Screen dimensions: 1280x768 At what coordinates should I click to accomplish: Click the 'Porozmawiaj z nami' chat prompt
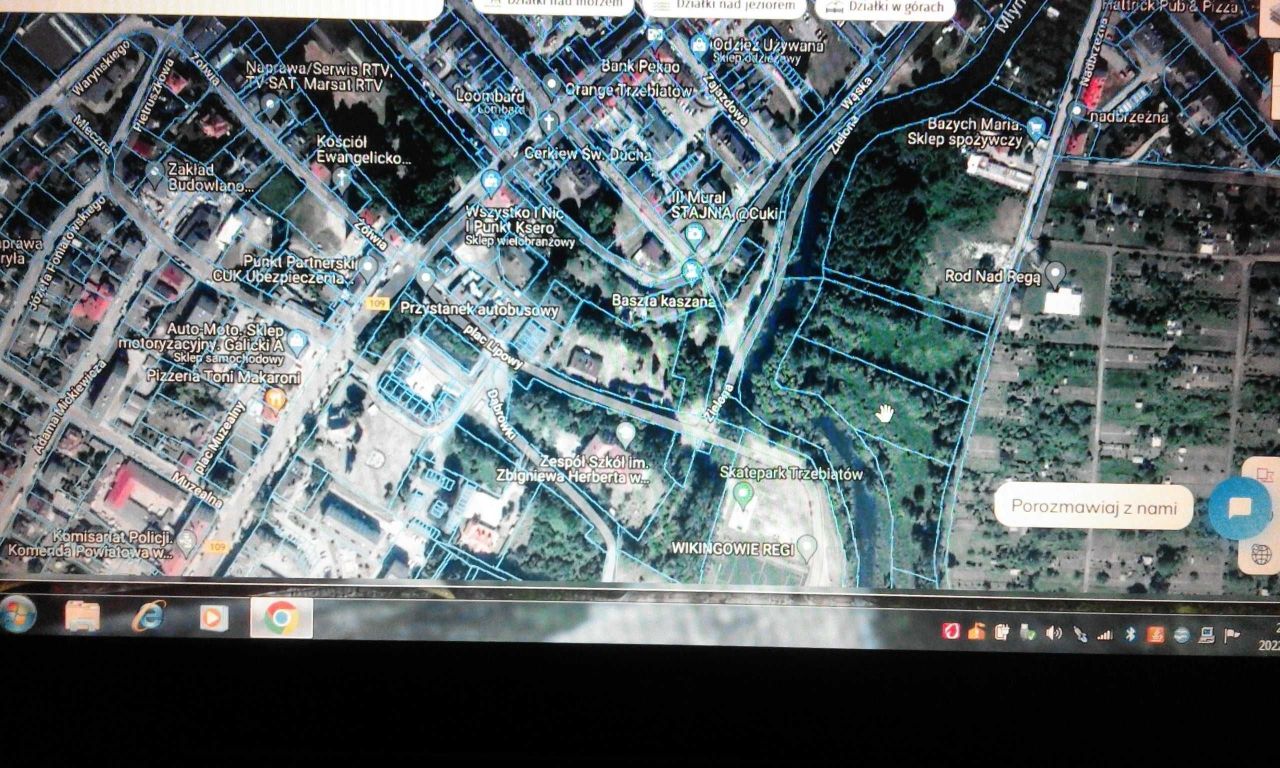click(1093, 507)
